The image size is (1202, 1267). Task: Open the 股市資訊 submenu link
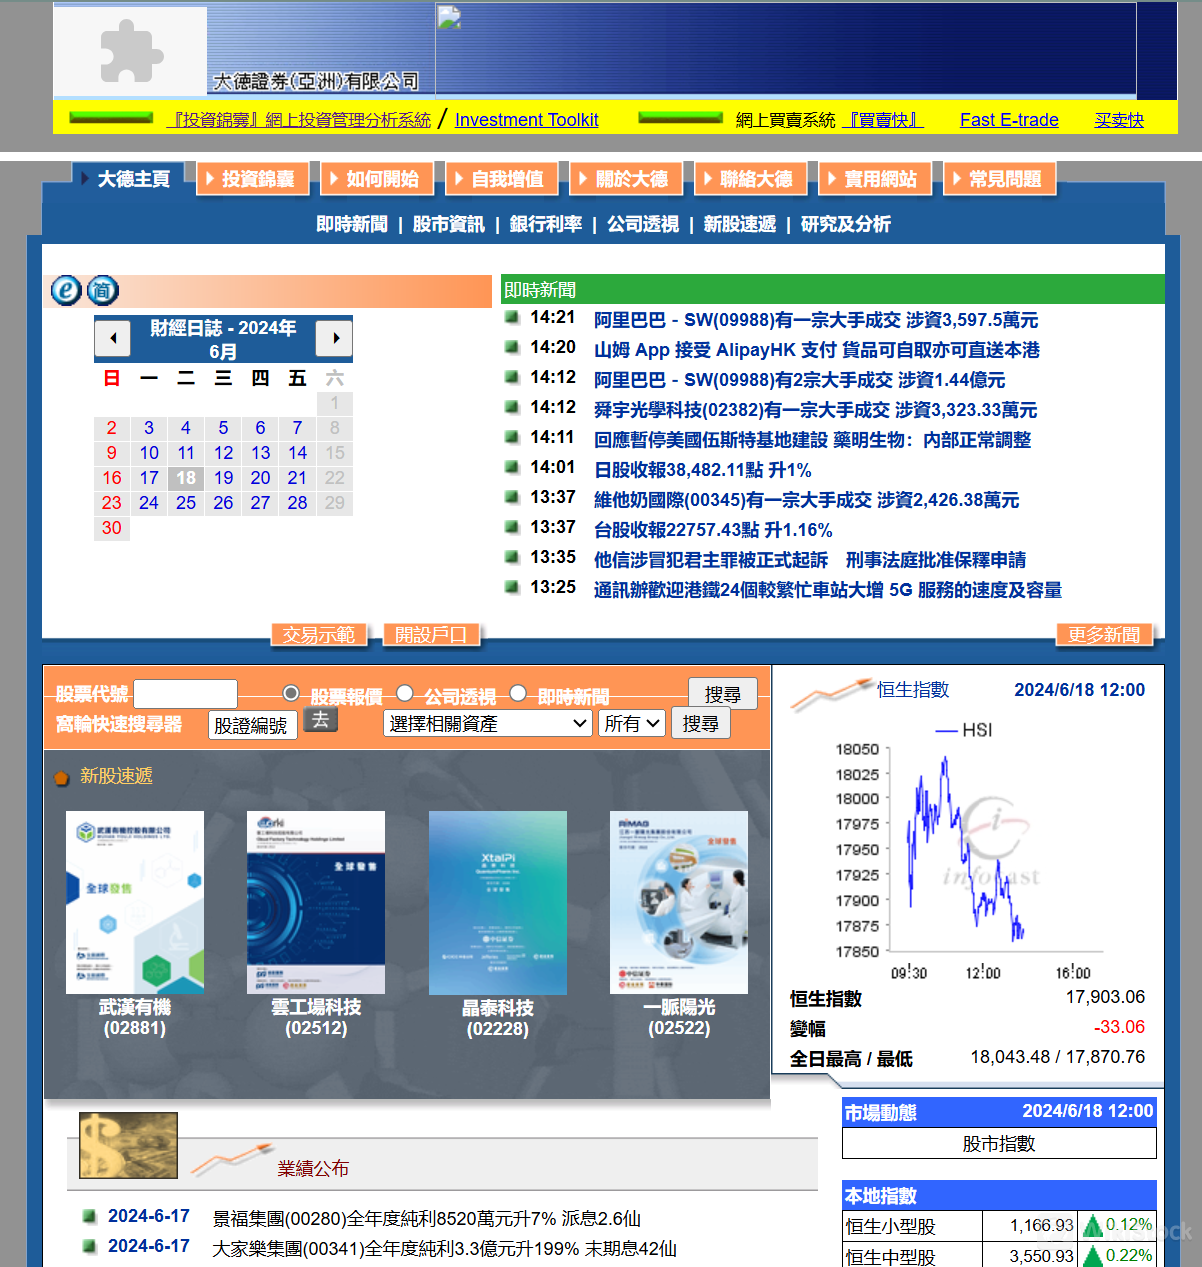[448, 224]
